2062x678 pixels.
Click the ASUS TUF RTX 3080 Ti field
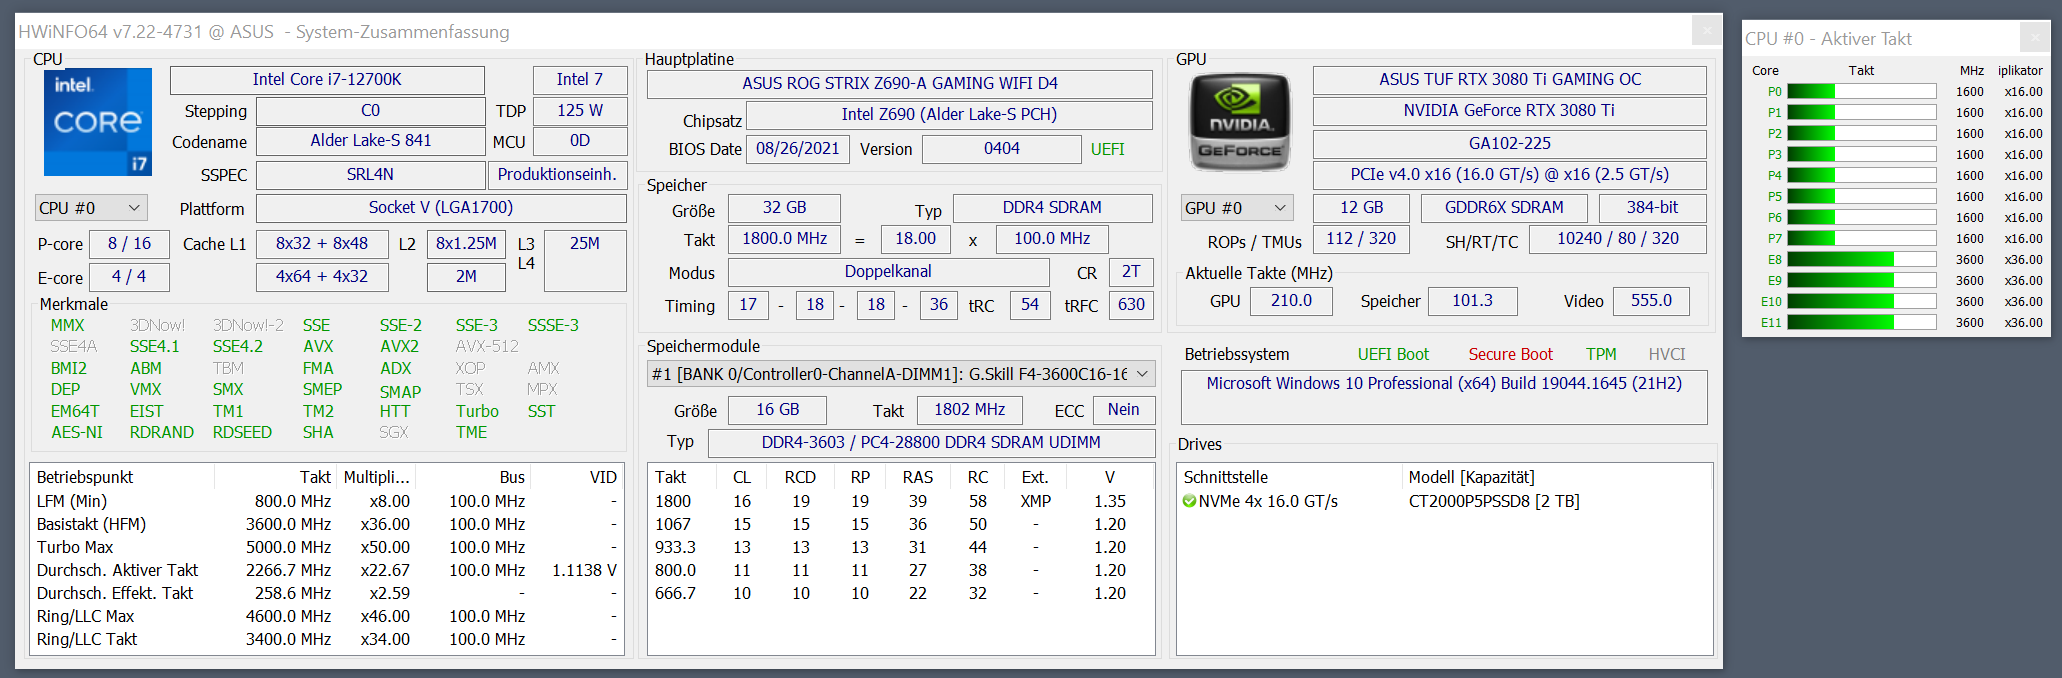pyautogui.click(x=1509, y=80)
